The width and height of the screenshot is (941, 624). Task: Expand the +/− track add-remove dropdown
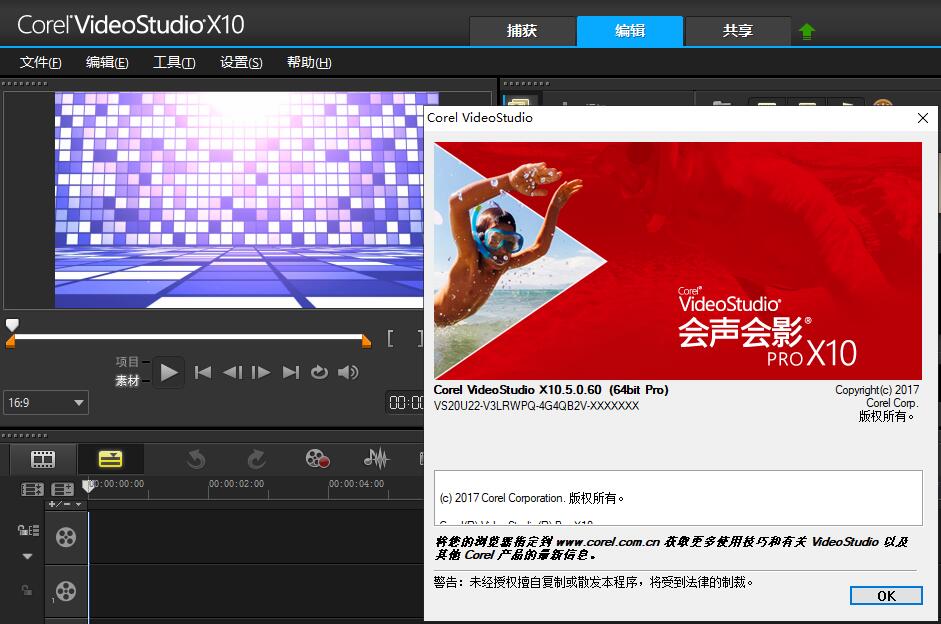[65, 504]
